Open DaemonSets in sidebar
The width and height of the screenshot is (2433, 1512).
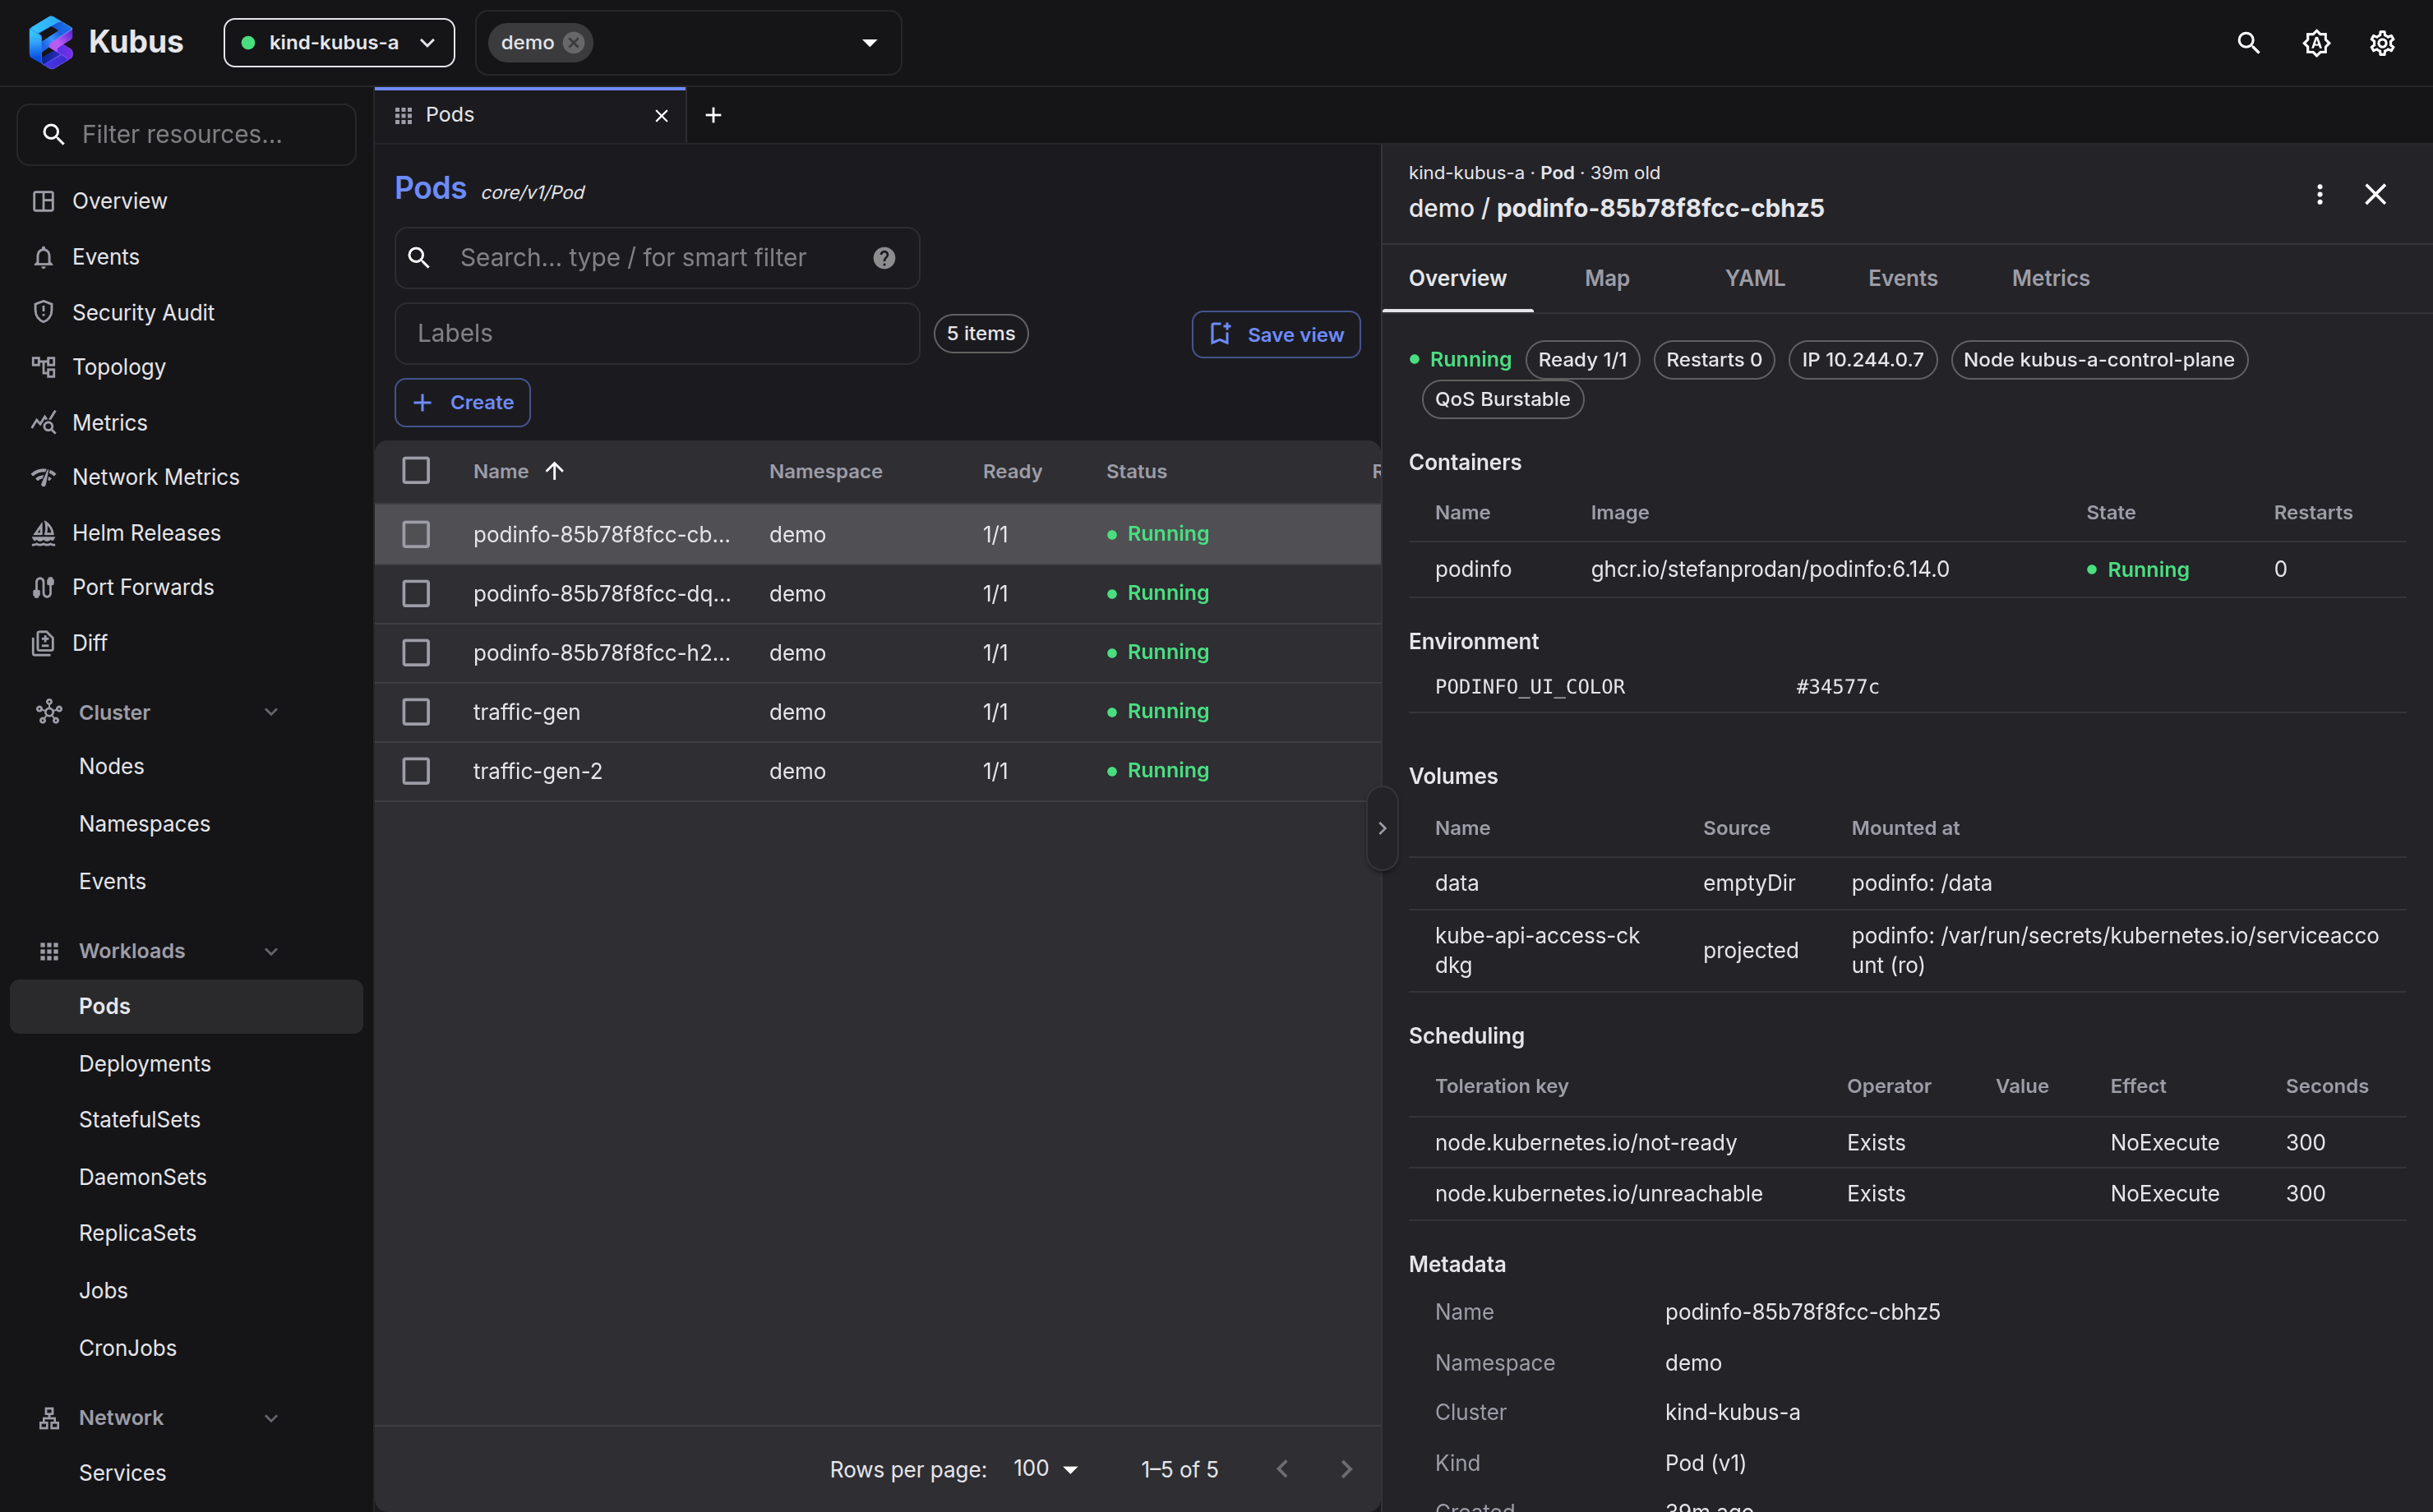(186, 1177)
